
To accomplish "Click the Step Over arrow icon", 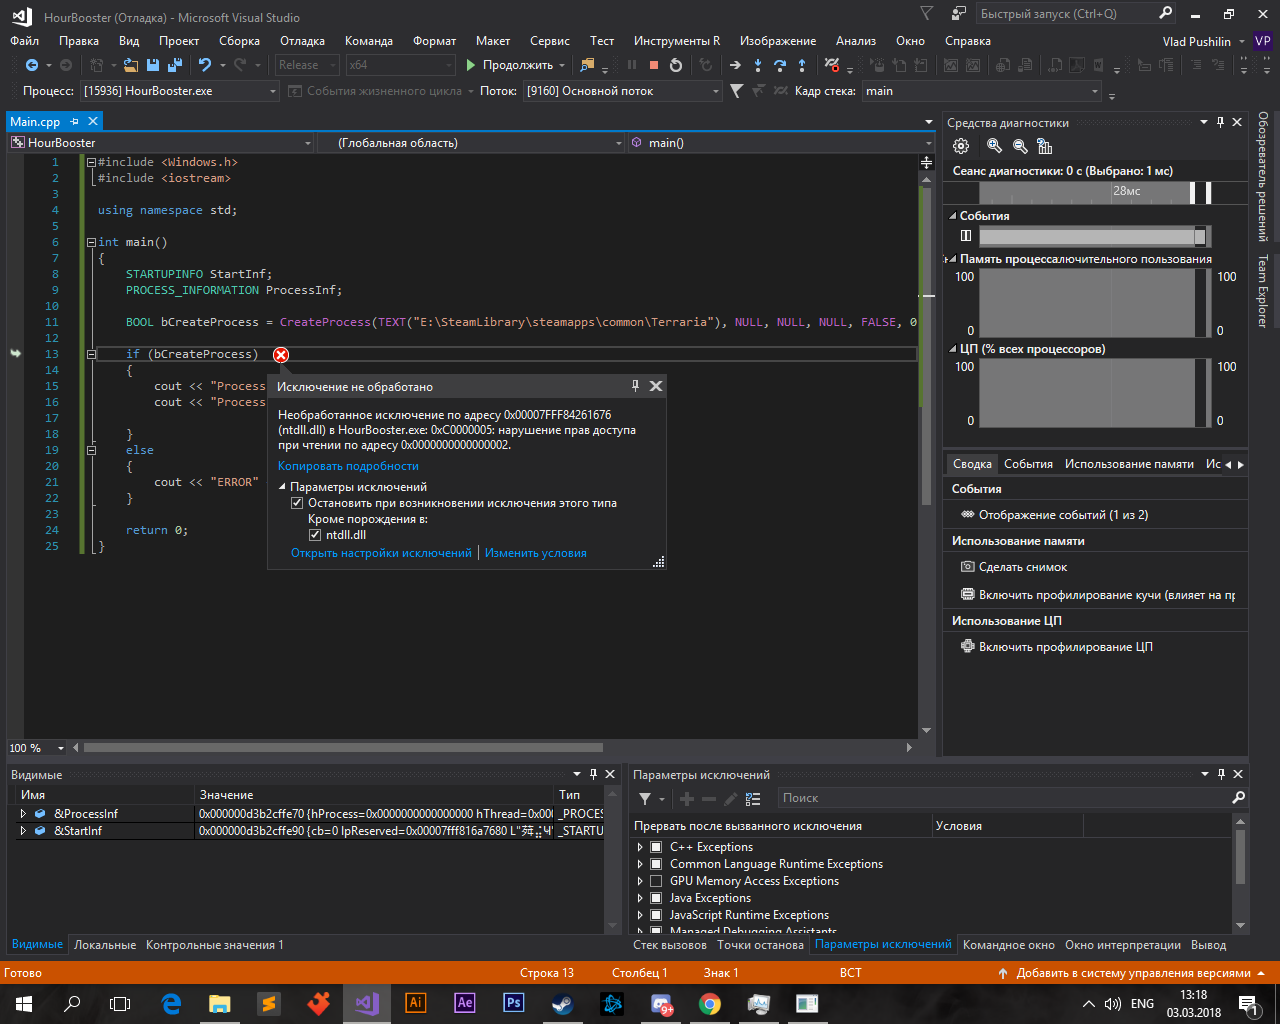I will coord(780,65).
